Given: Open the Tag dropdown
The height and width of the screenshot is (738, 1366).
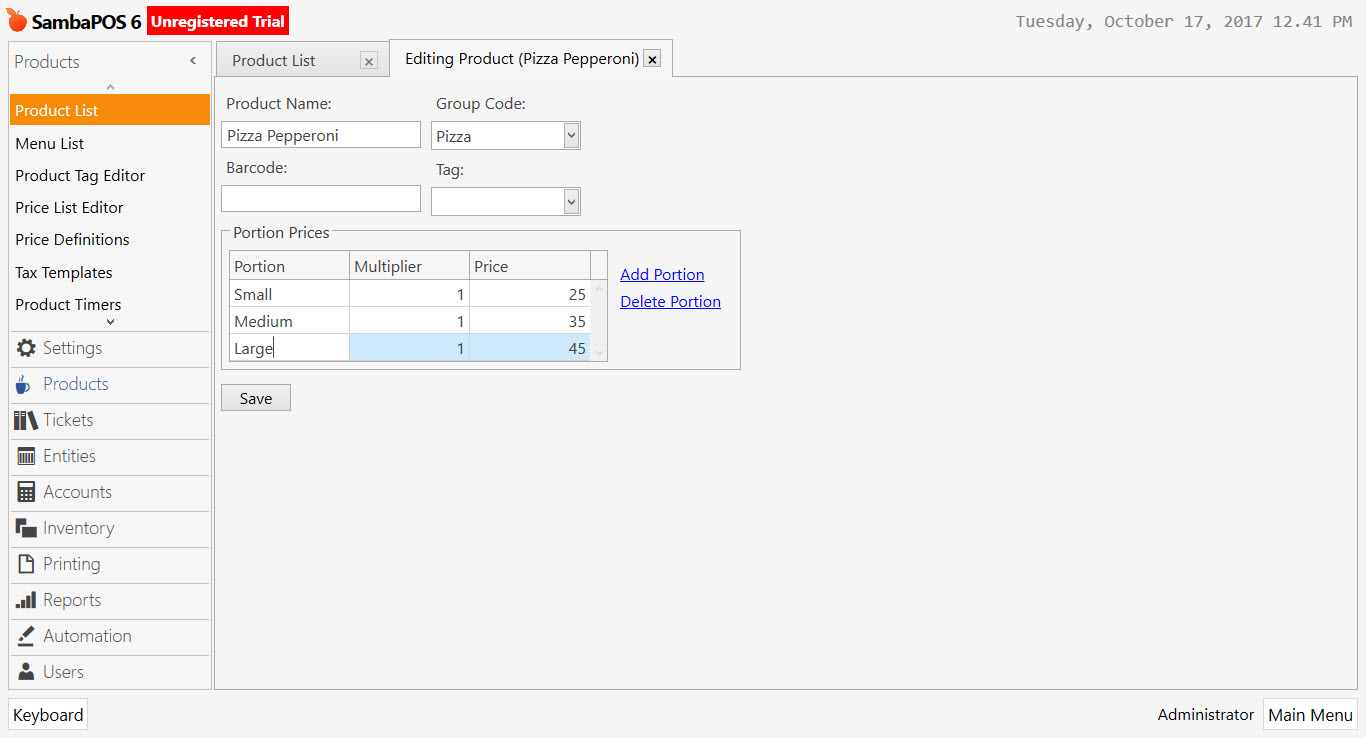Looking at the screenshot, I should pos(570,200).
